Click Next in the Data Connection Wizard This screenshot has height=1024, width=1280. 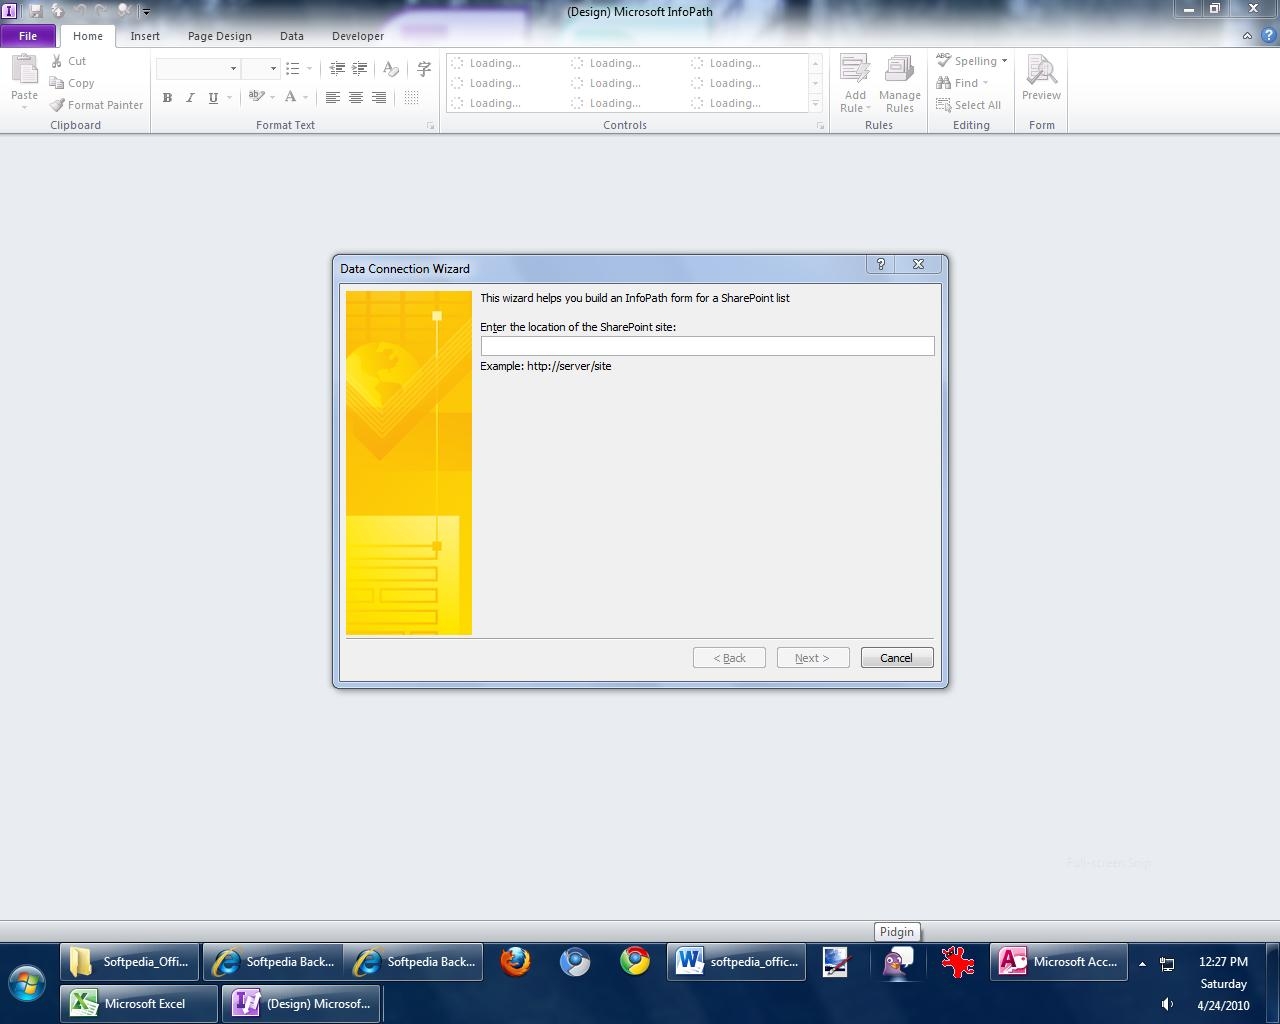click(x=813, y=658)
